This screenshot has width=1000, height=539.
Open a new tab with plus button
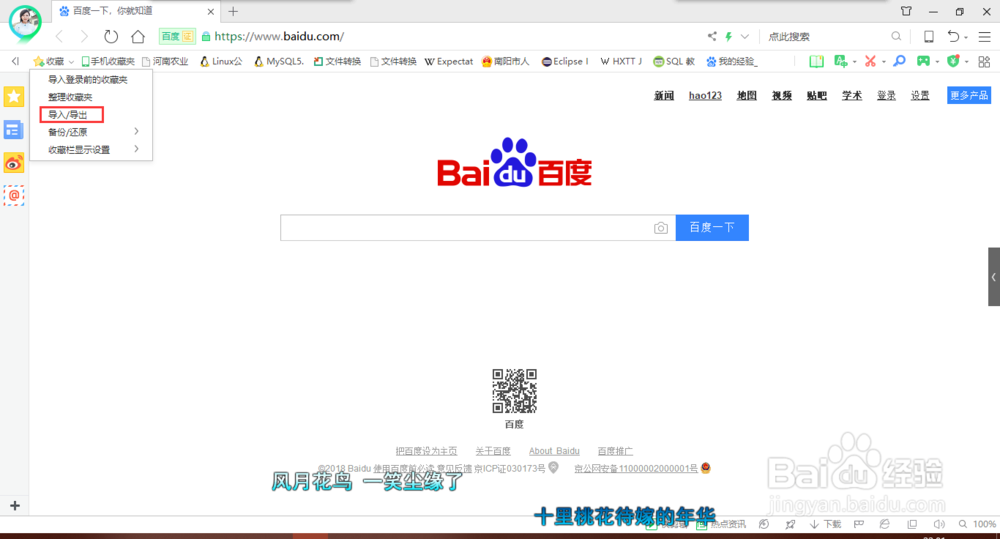point(233,11)
